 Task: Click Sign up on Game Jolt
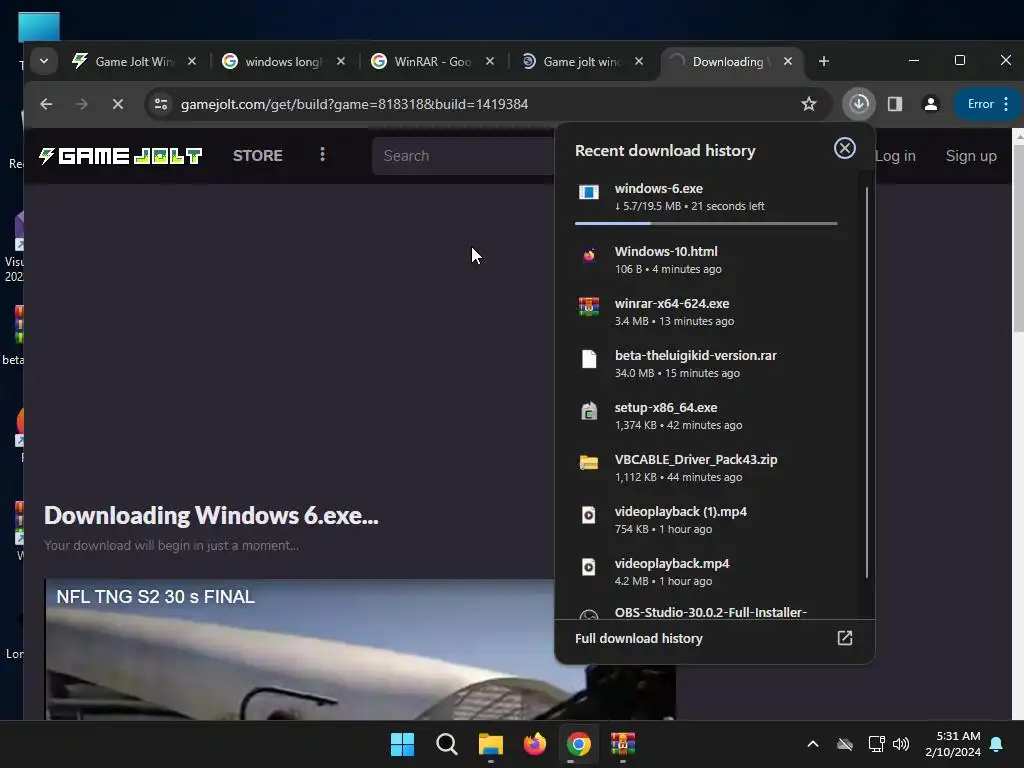coord(970,155)
